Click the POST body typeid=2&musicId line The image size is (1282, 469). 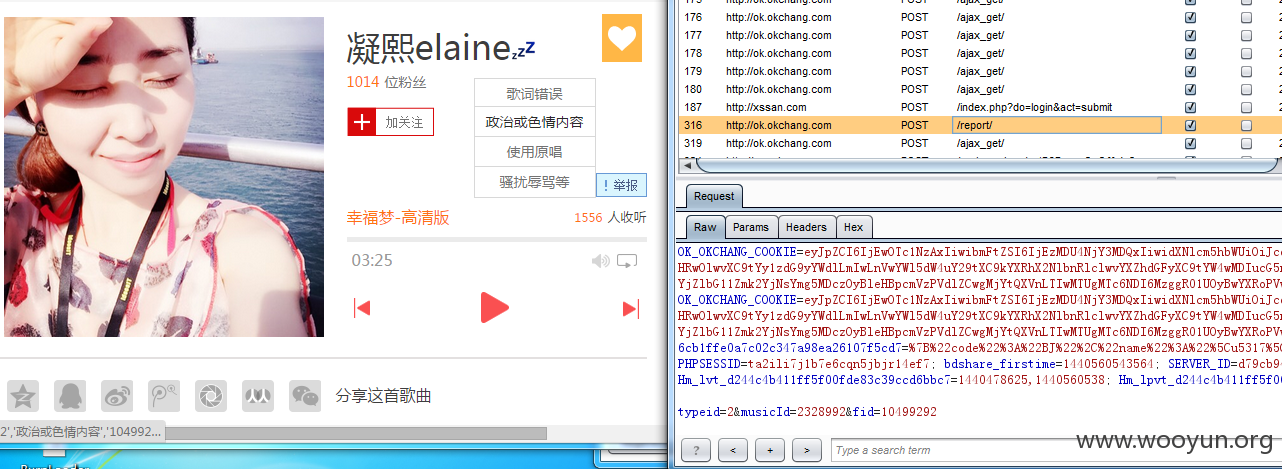pyautogui.click(x=807, y=412)
